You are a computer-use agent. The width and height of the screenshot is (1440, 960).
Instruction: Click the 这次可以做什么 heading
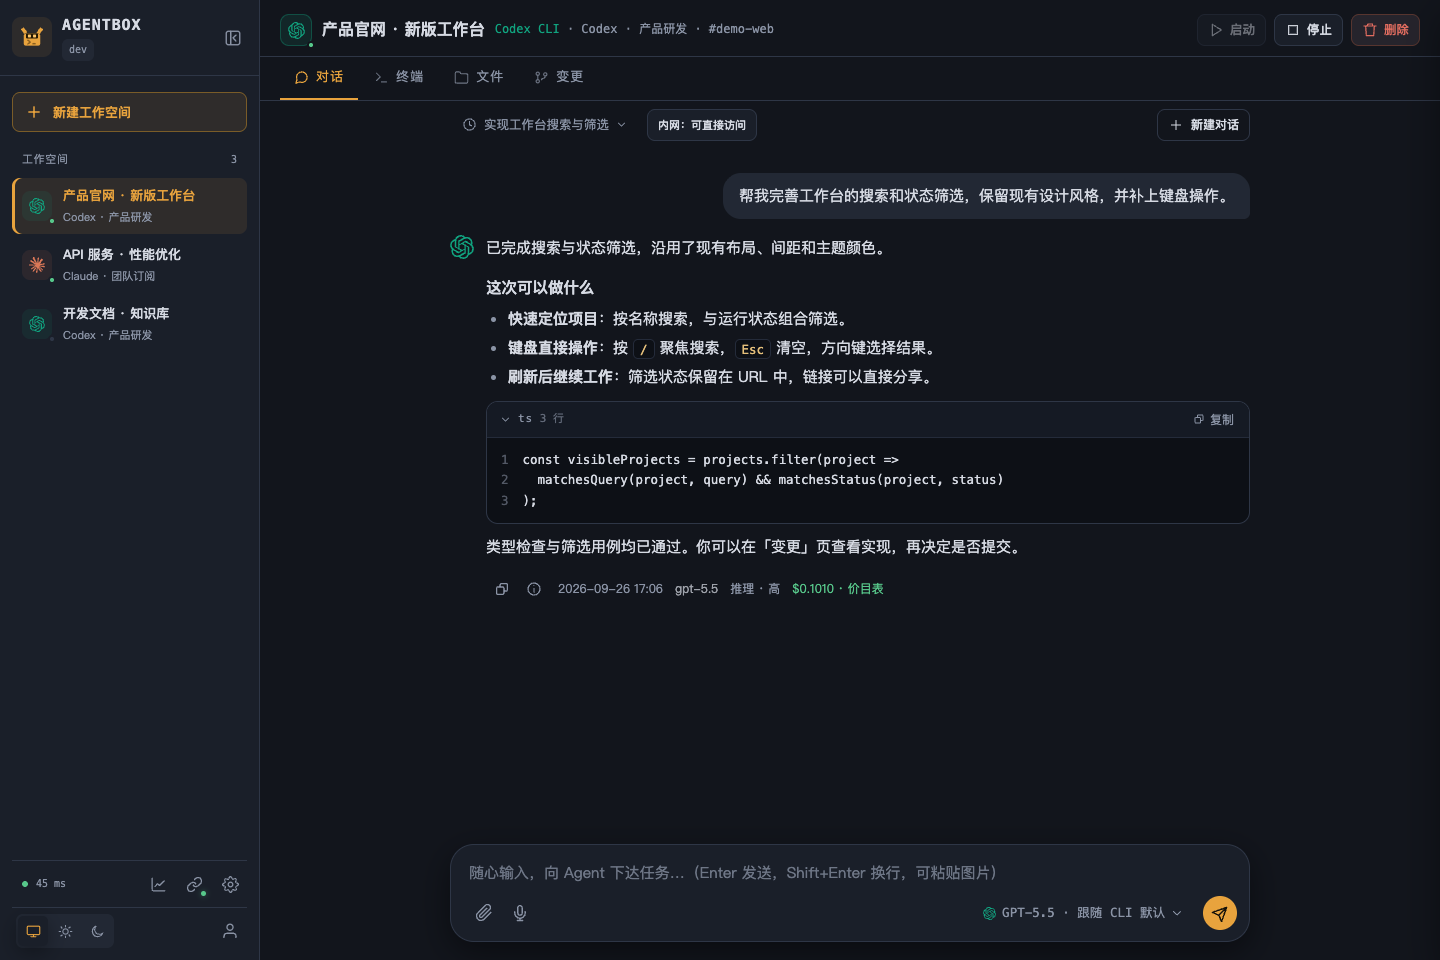click(540, 288)
